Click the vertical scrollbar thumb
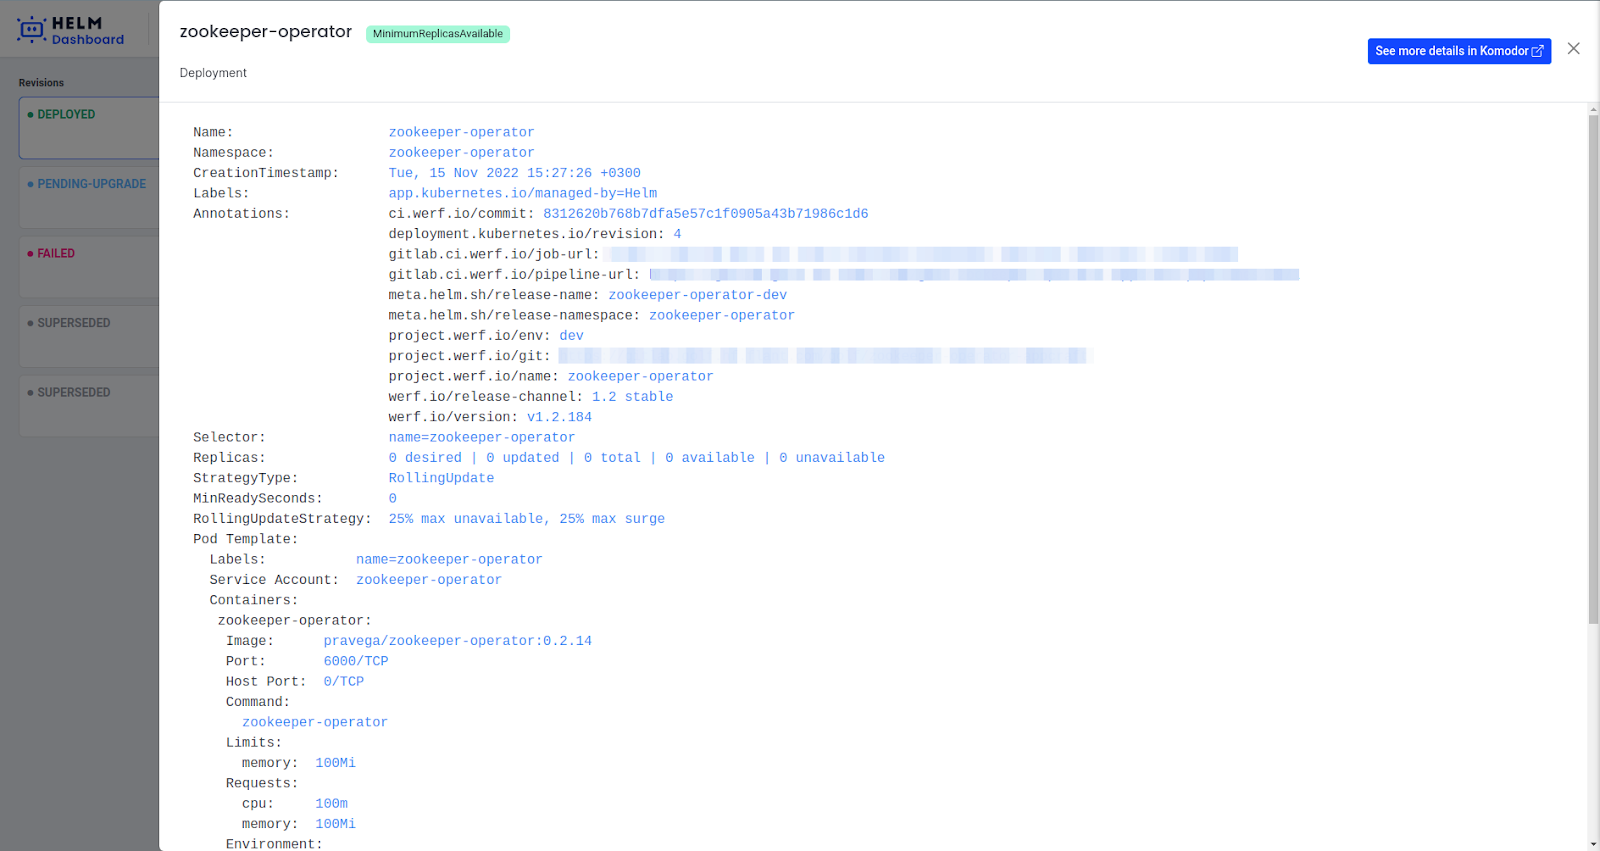1600x851 pixels. 1593,370
